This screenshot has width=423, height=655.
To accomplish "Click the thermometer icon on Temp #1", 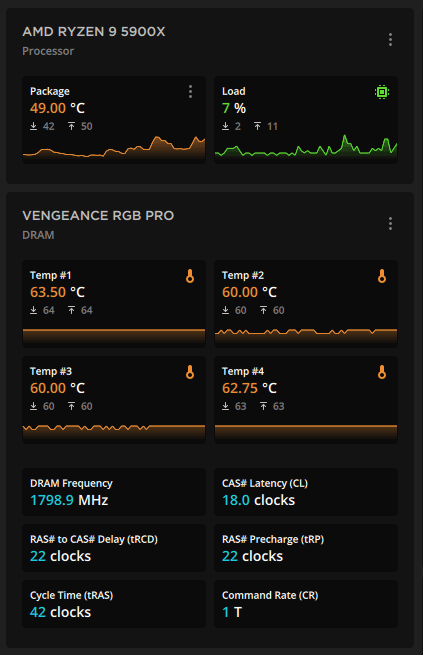I will pos(190,276).
